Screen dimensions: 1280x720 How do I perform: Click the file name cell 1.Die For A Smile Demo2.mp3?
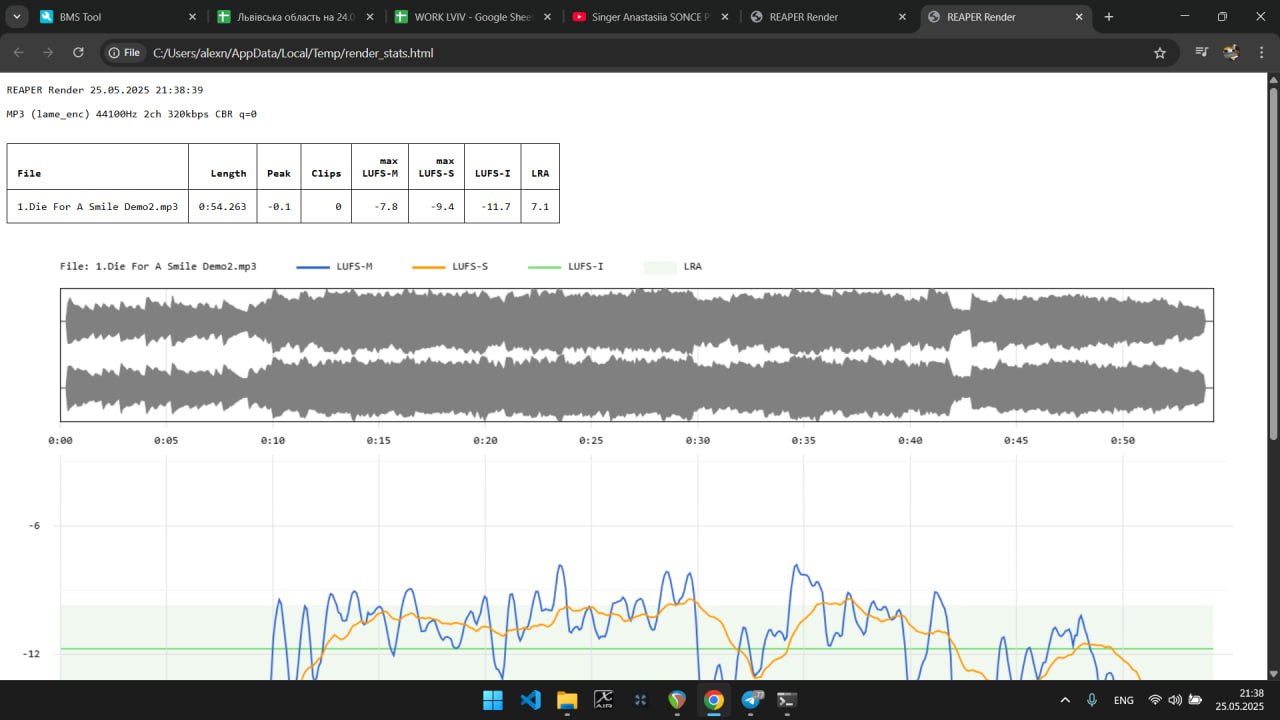coord(98,207)
